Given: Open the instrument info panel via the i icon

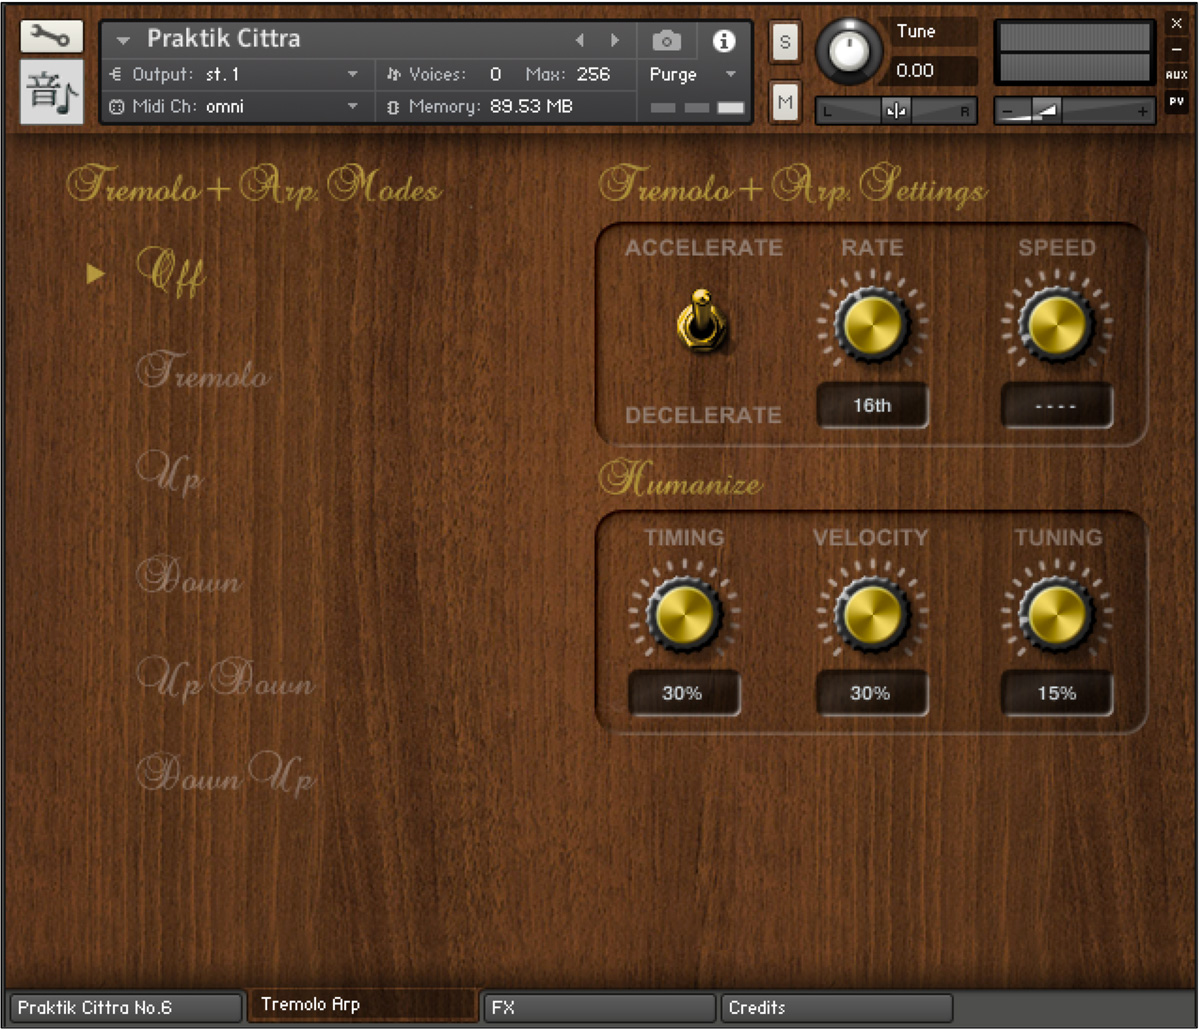Looking at the screenshot, I should tap(725, 40).
